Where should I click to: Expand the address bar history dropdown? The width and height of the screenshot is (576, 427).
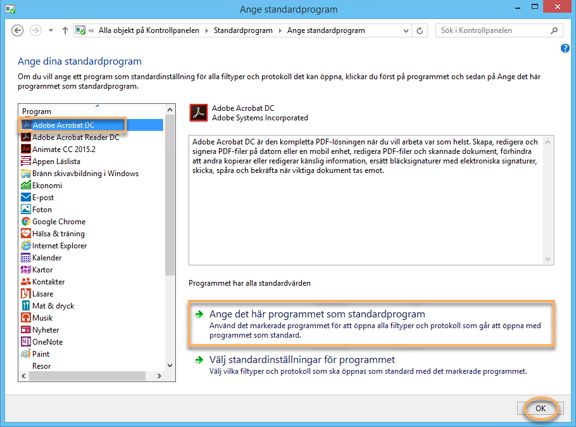(x=406, y=30)
